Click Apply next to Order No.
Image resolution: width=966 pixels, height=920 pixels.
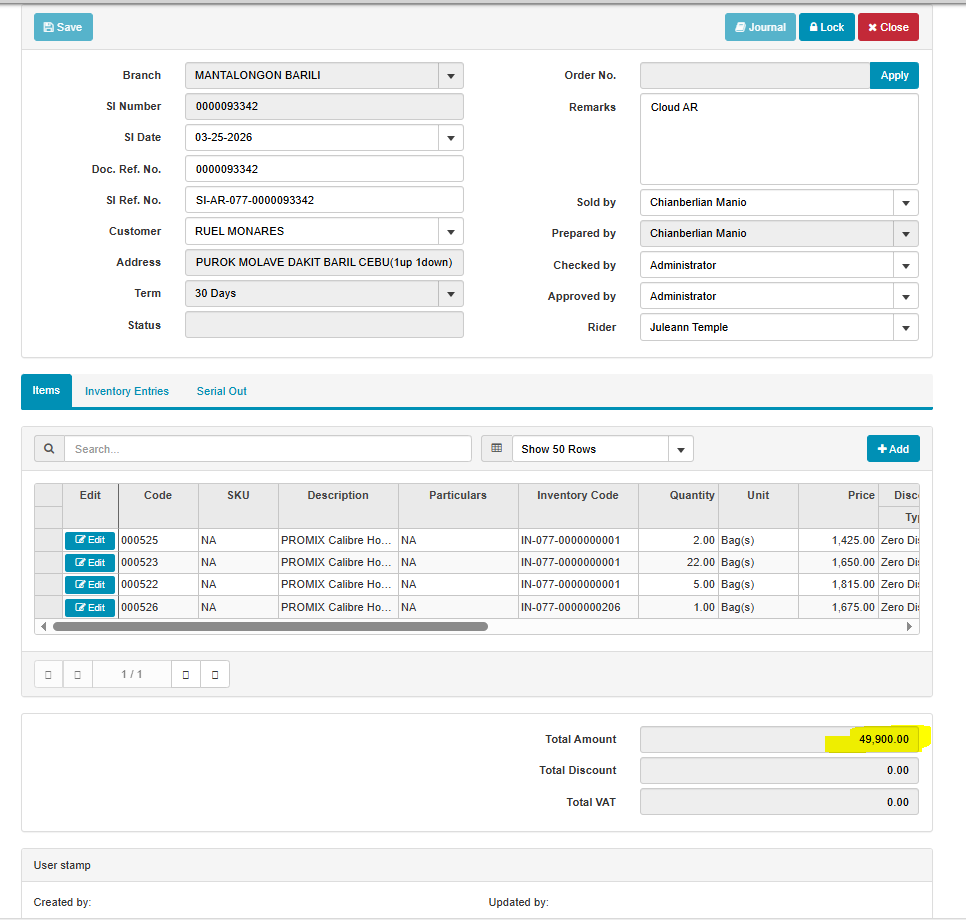point(894,75)
